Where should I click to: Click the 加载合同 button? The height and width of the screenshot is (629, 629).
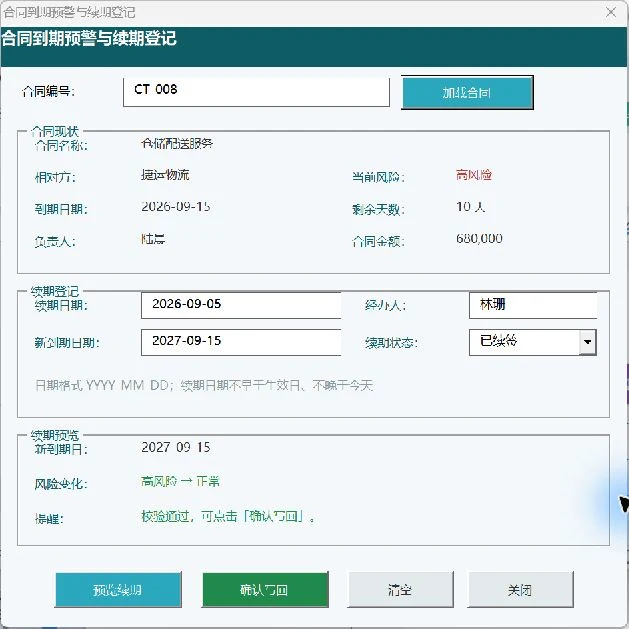coord(467,93)
